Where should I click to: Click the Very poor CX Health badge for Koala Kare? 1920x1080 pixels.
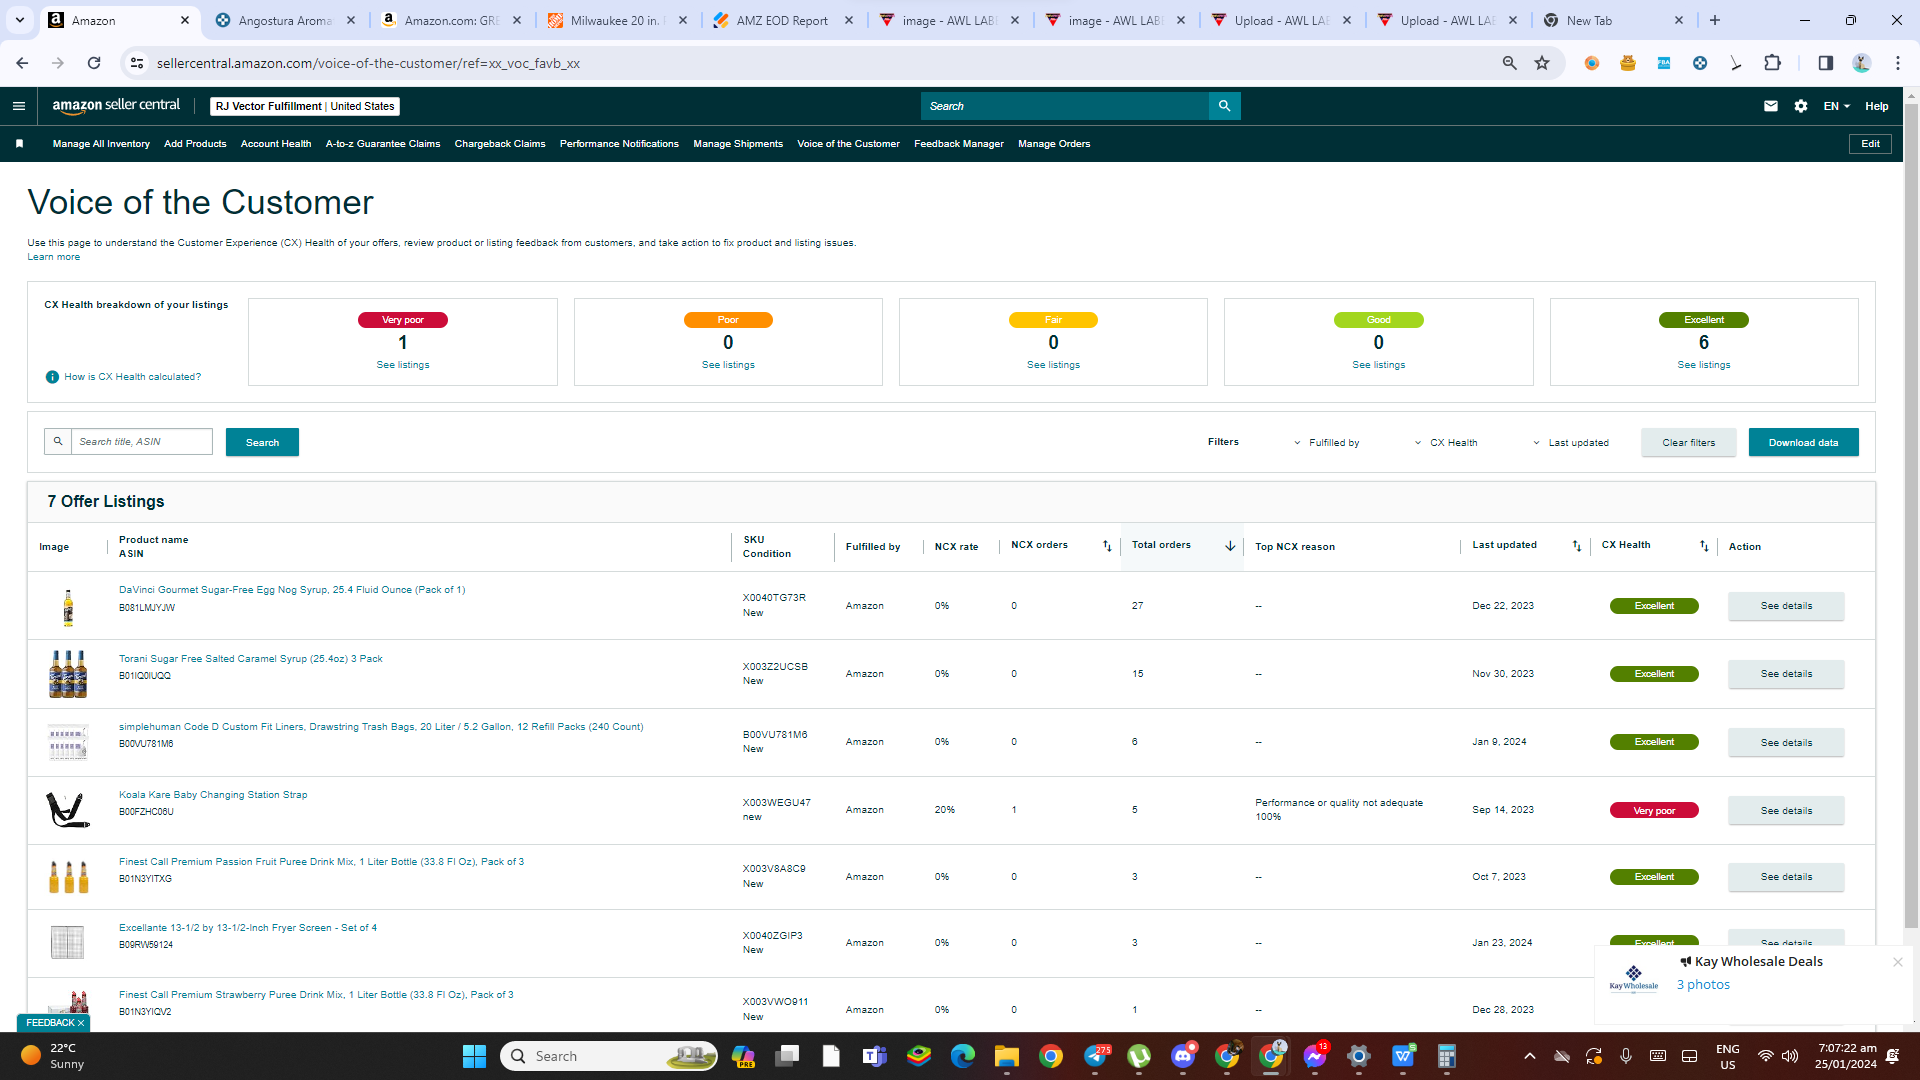tap(1654, 811)
